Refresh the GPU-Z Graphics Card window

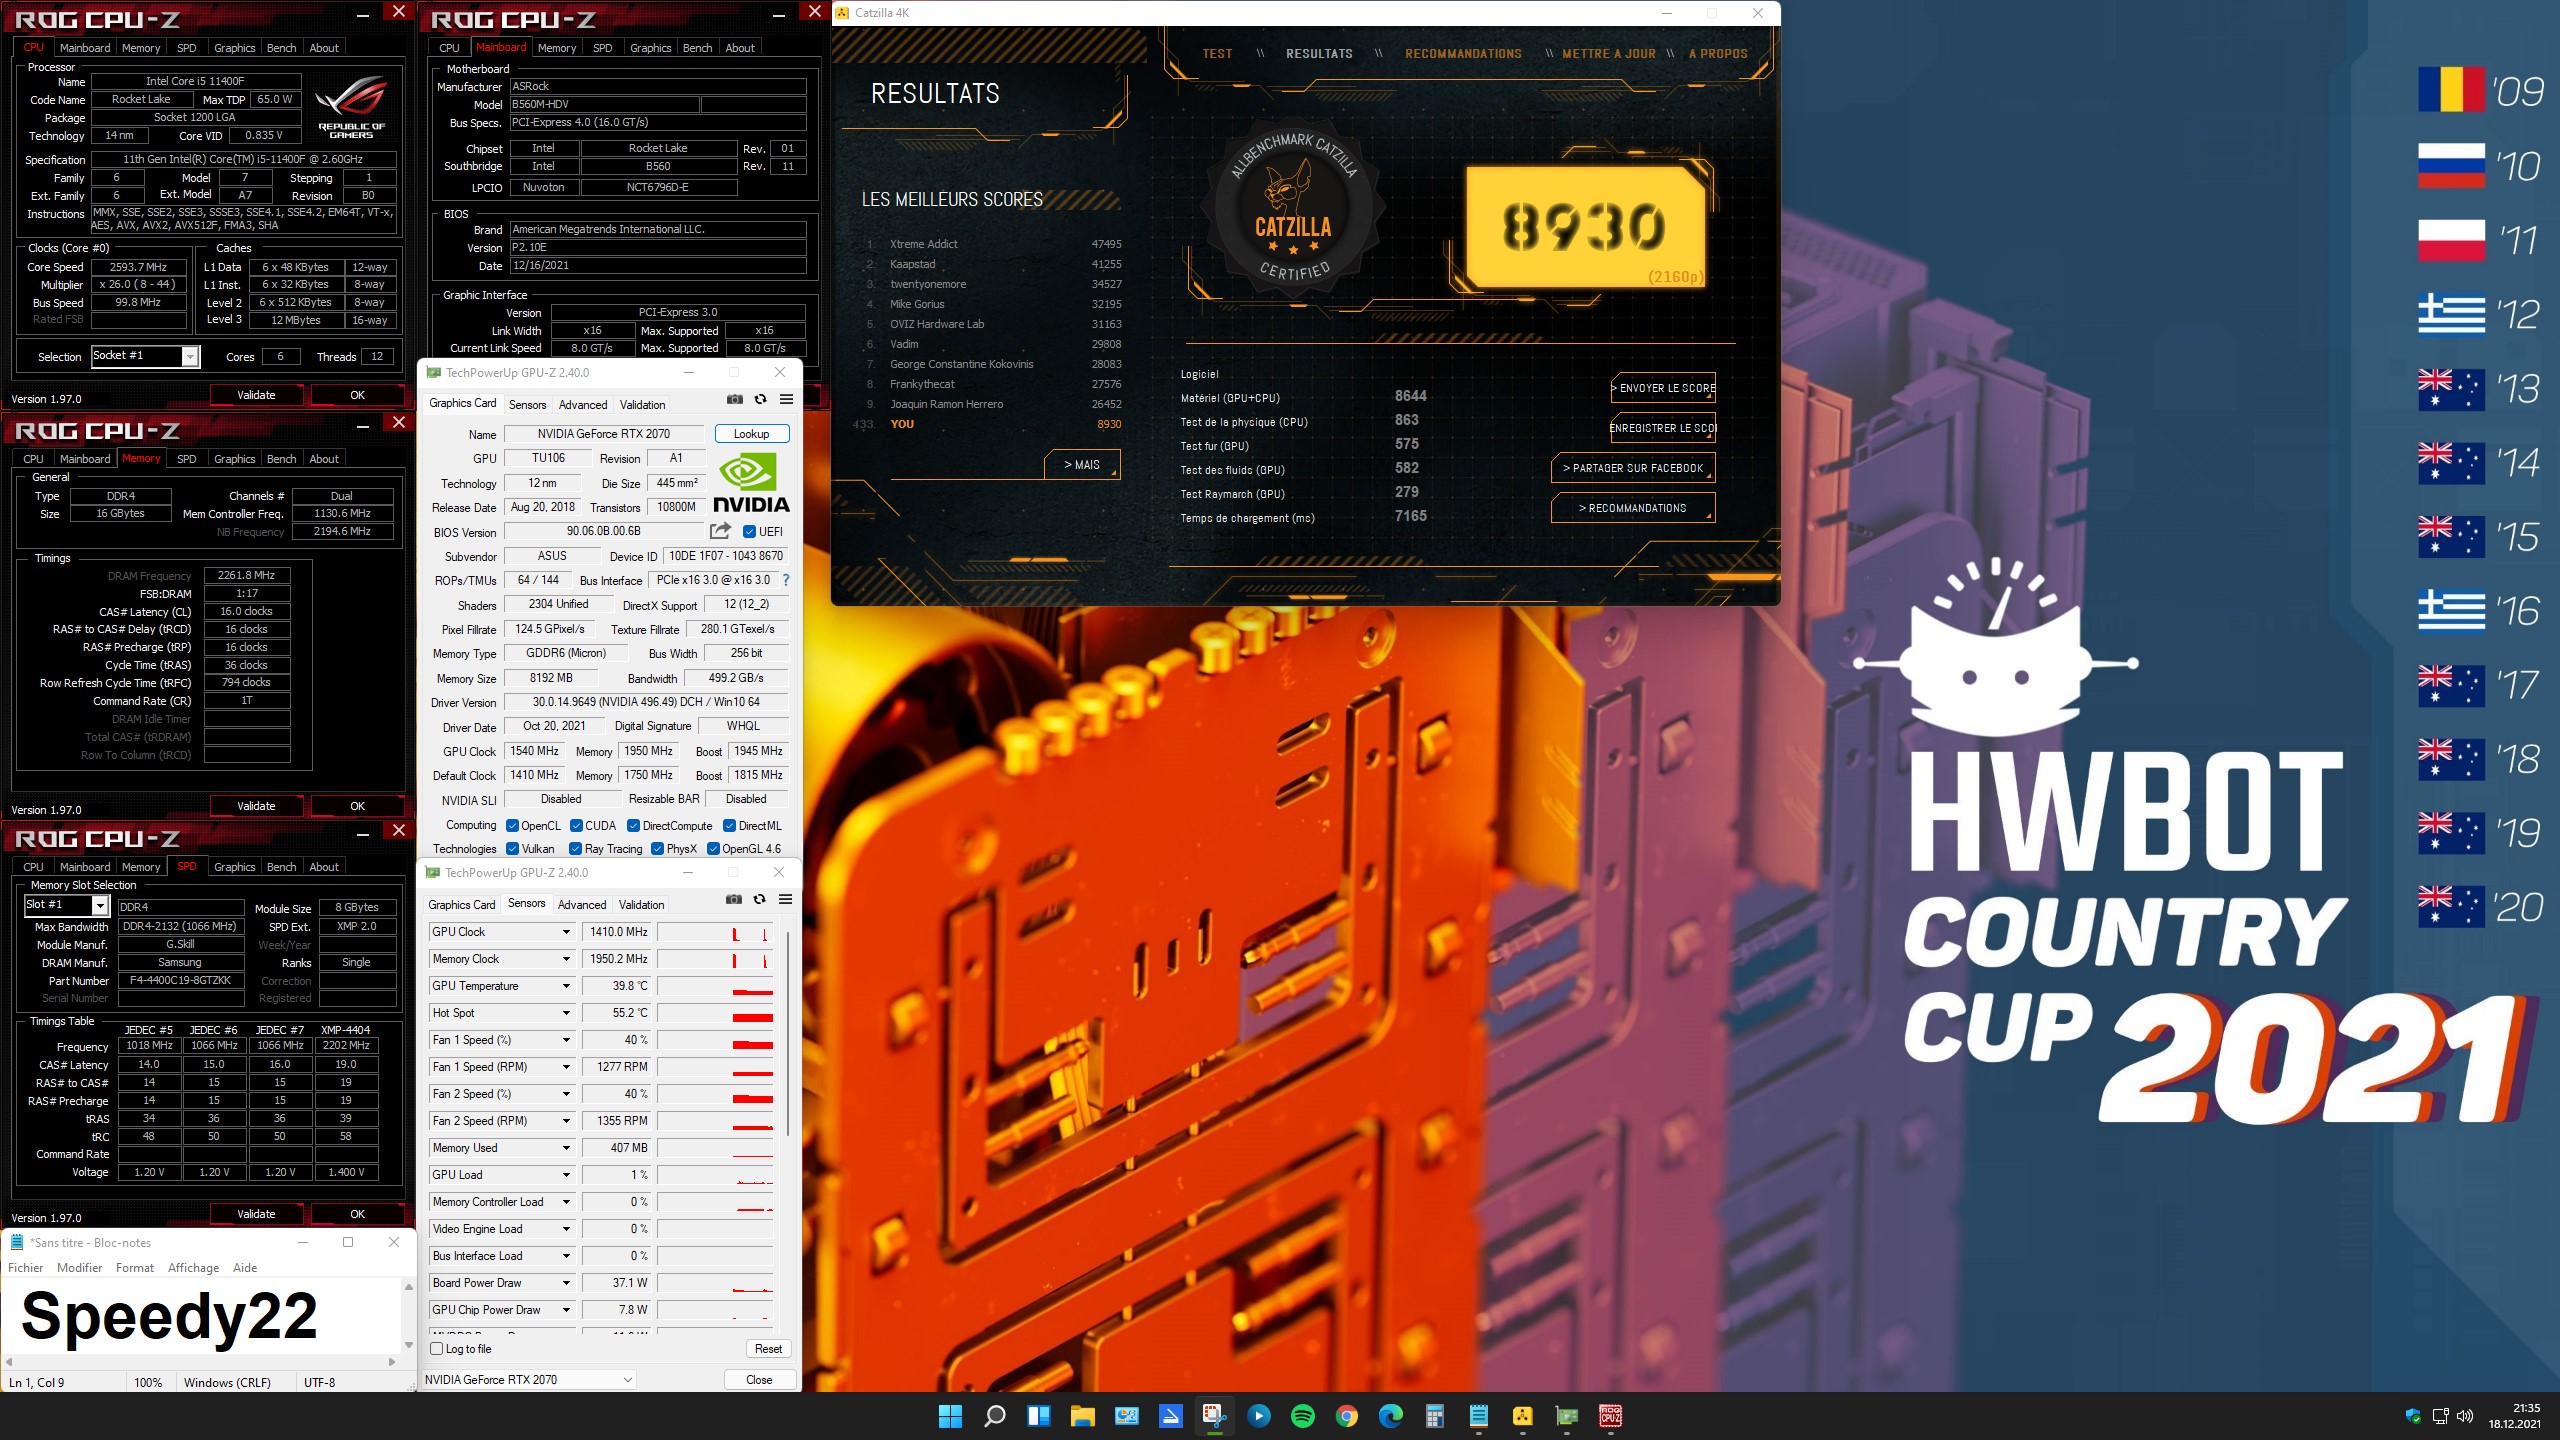tap(760, 399)
